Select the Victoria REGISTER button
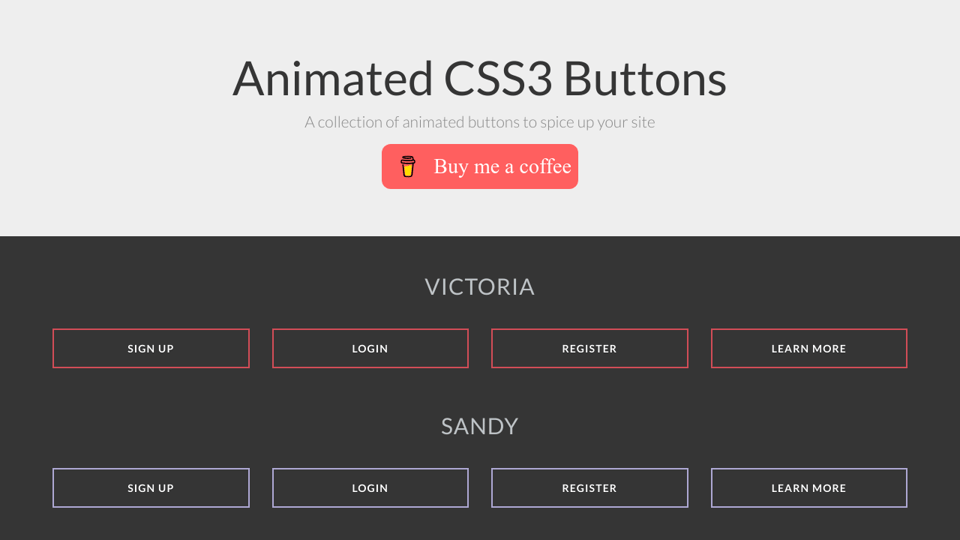Image resolution: width=960 pixels, height=540 pixels. click(x=589, y=348)
